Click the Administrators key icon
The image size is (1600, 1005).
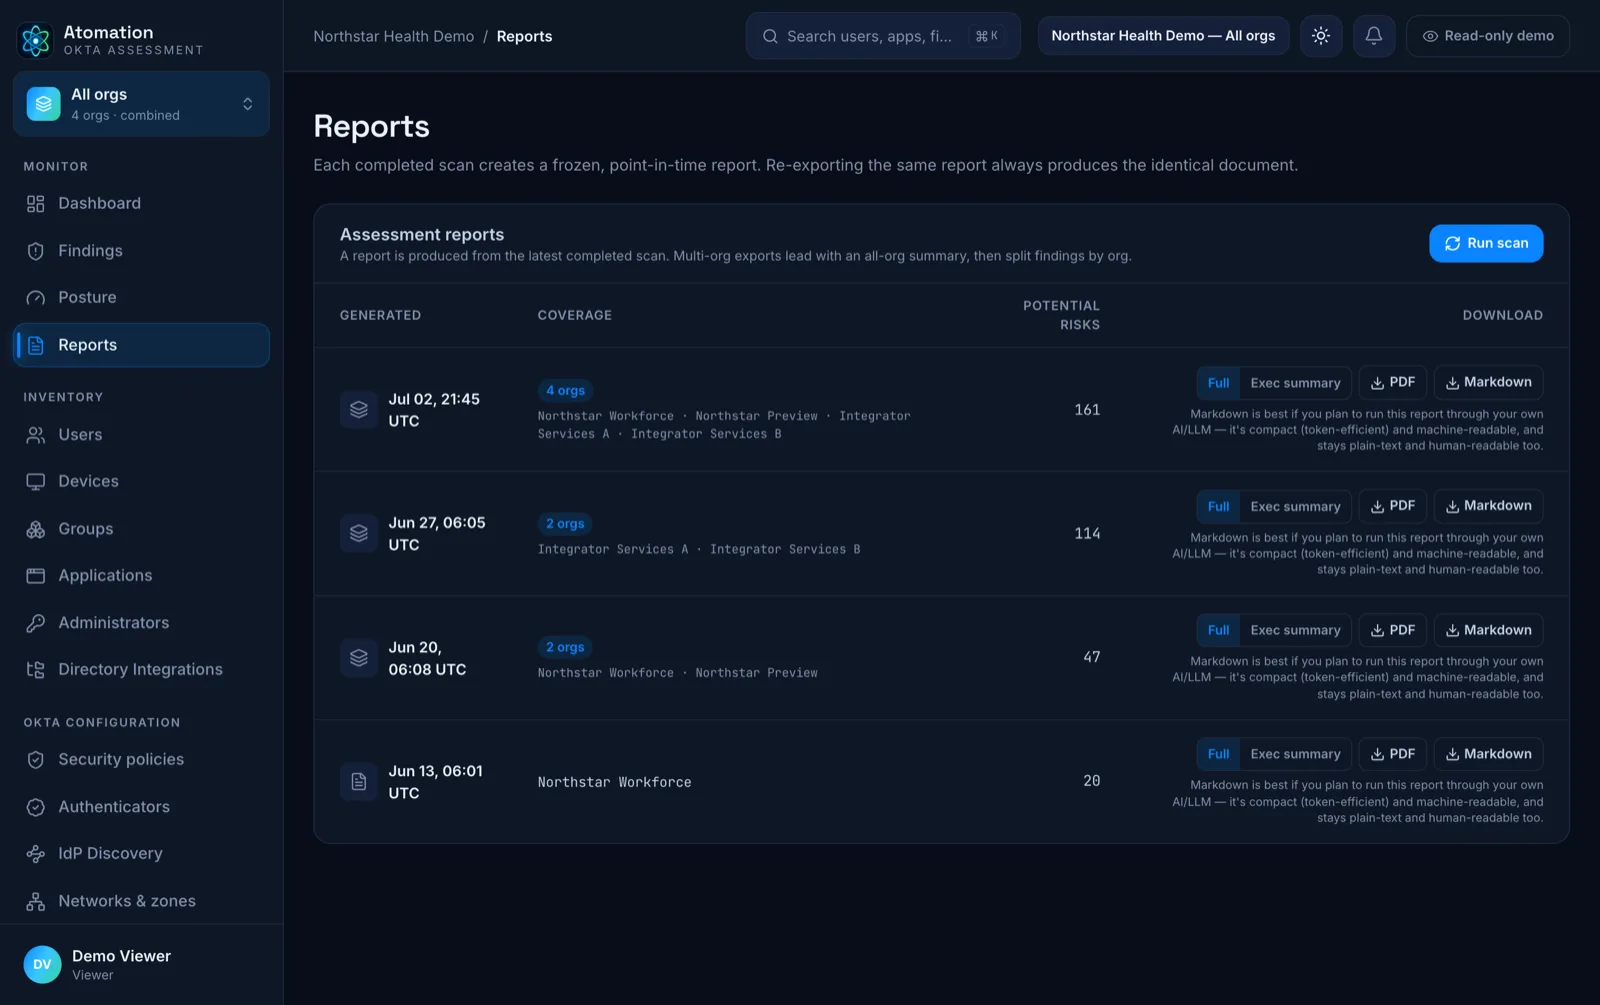[36, 623]
